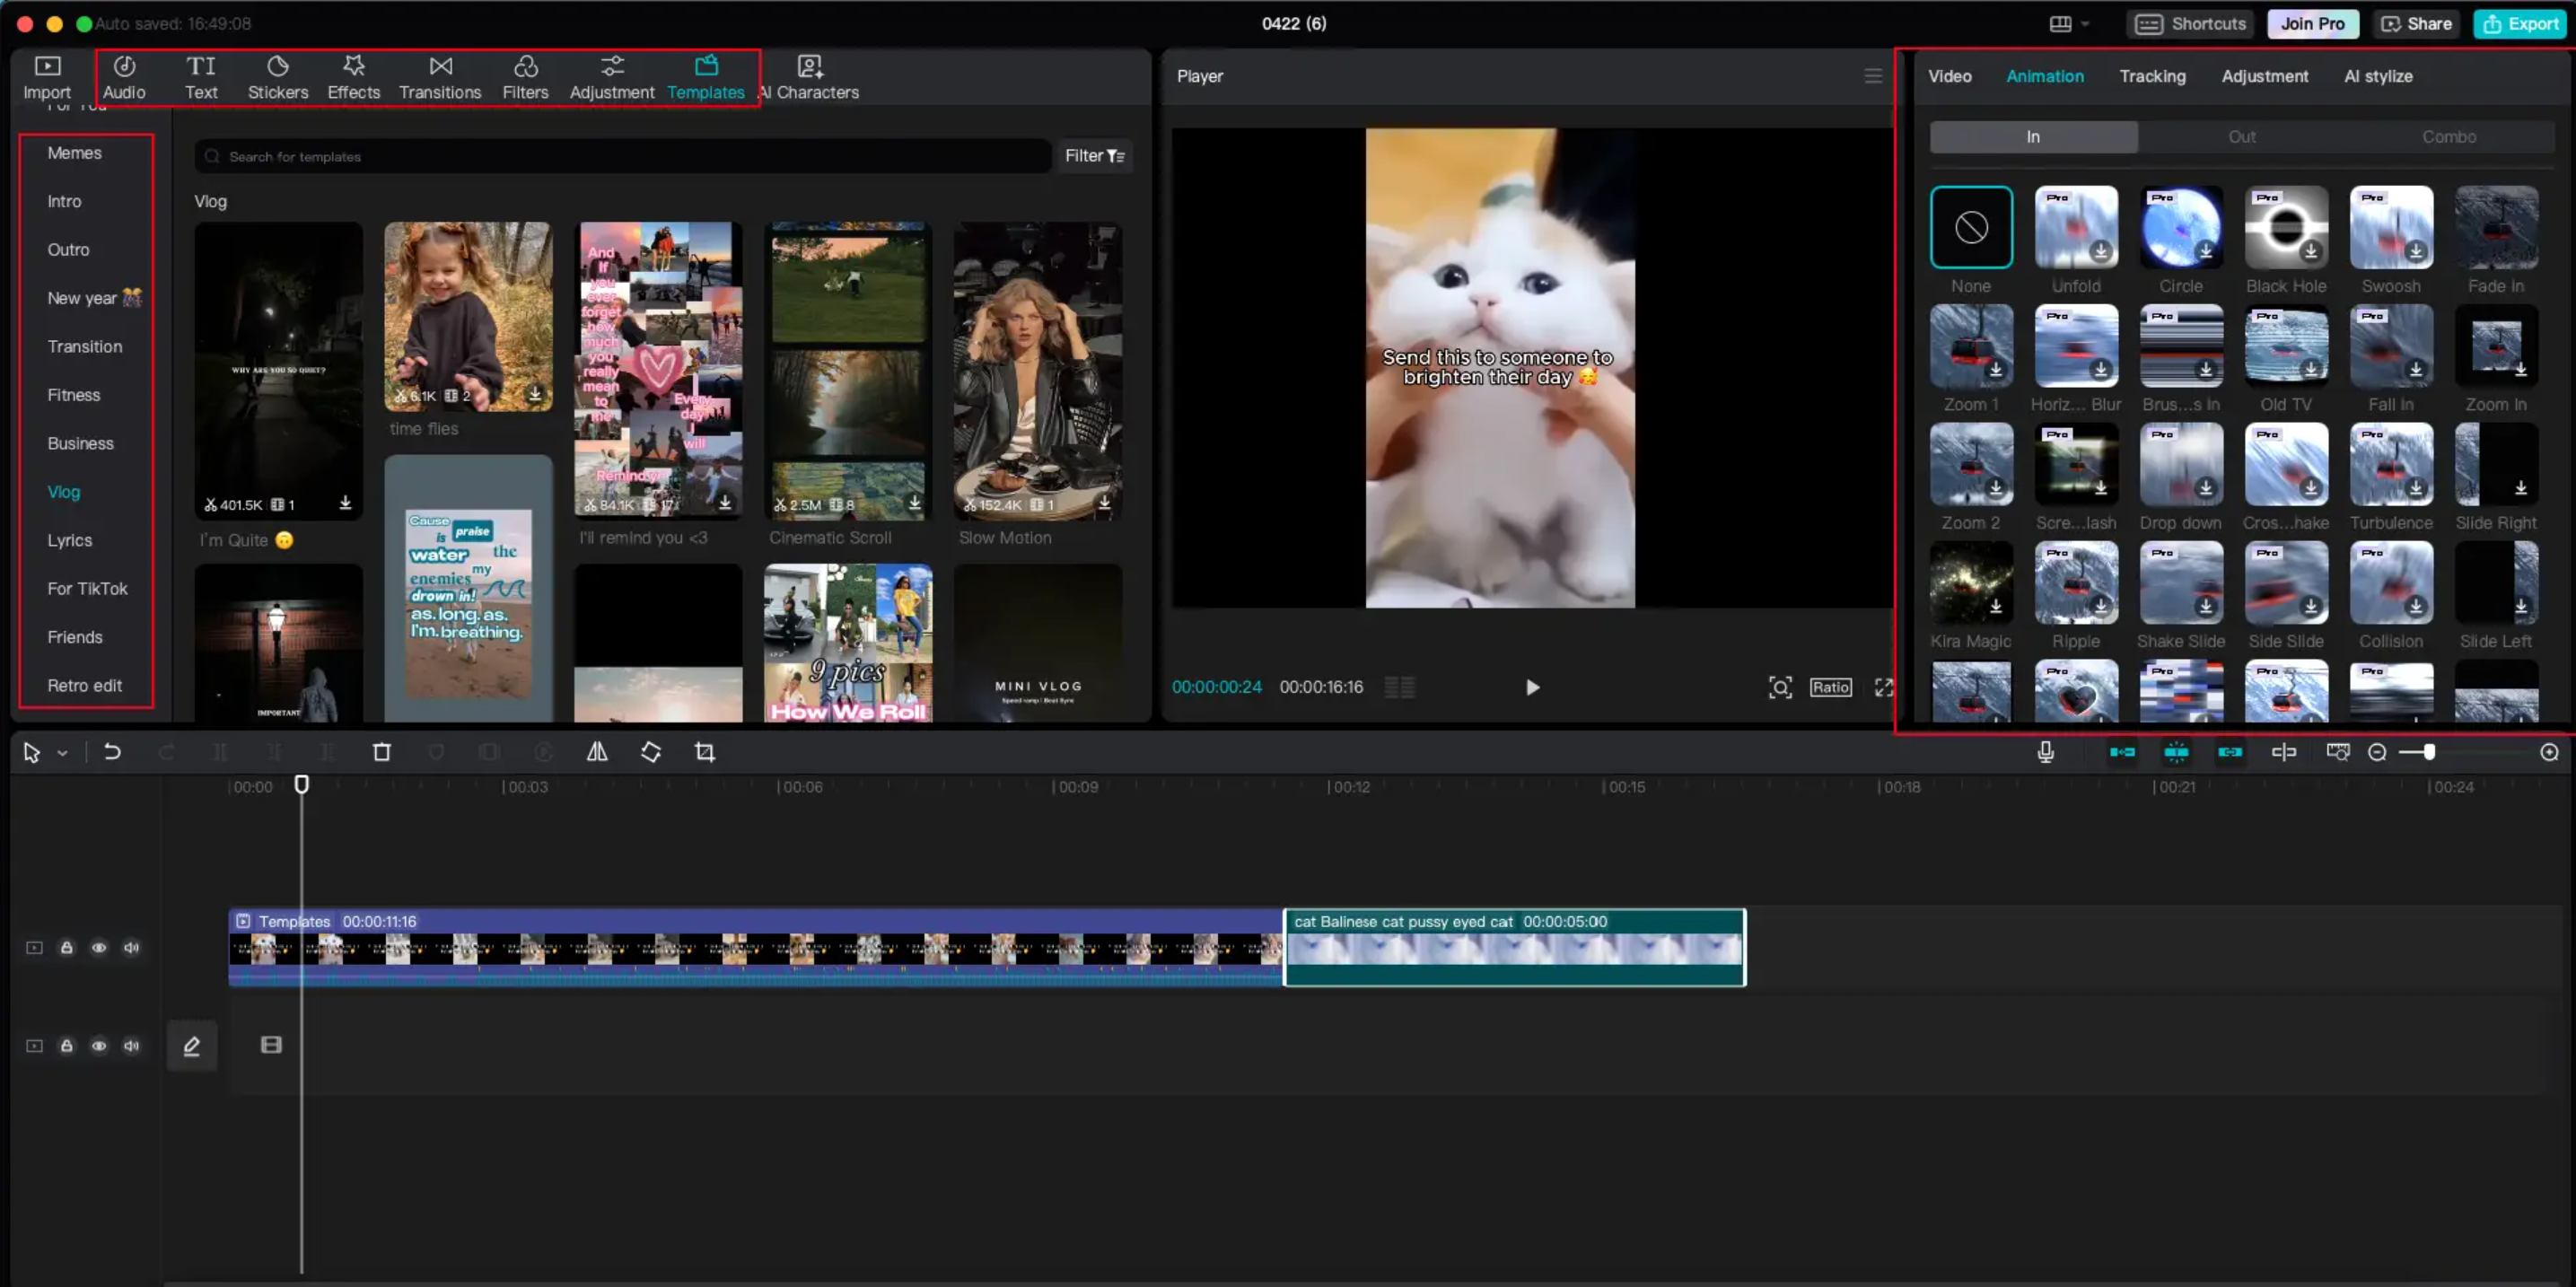The height and width of the screenshot is (1287, 2576).
Task: Open the display mode dropdown in the title bar
Action: [2069, 23]
